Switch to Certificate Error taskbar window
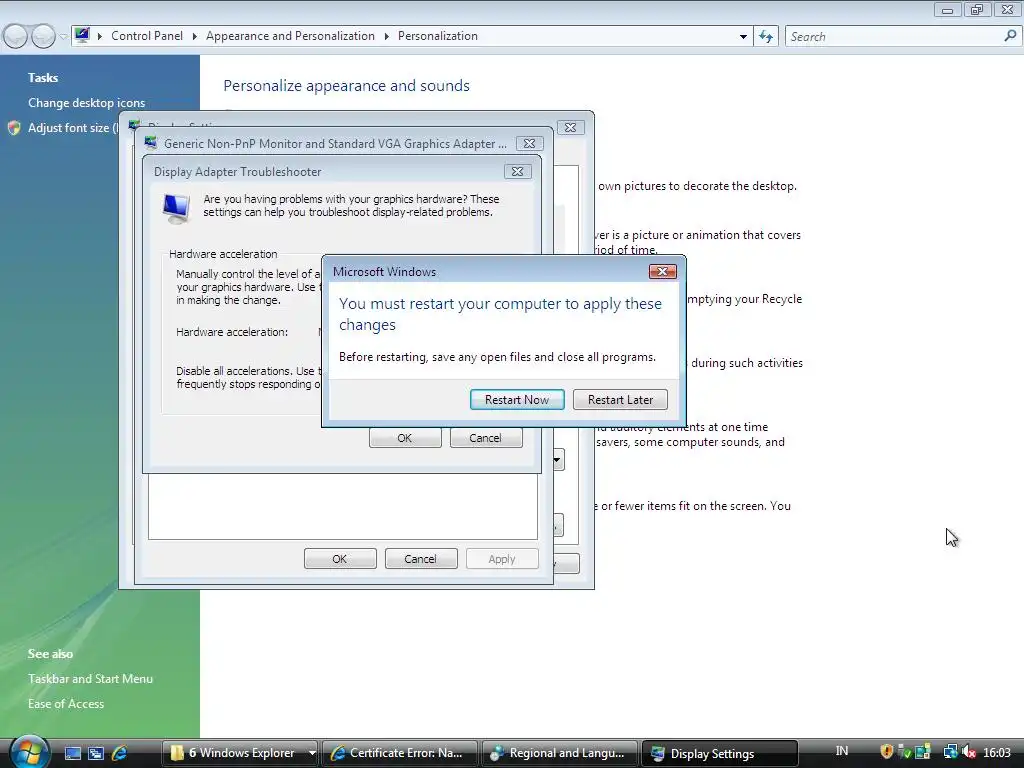 point(399,753)
